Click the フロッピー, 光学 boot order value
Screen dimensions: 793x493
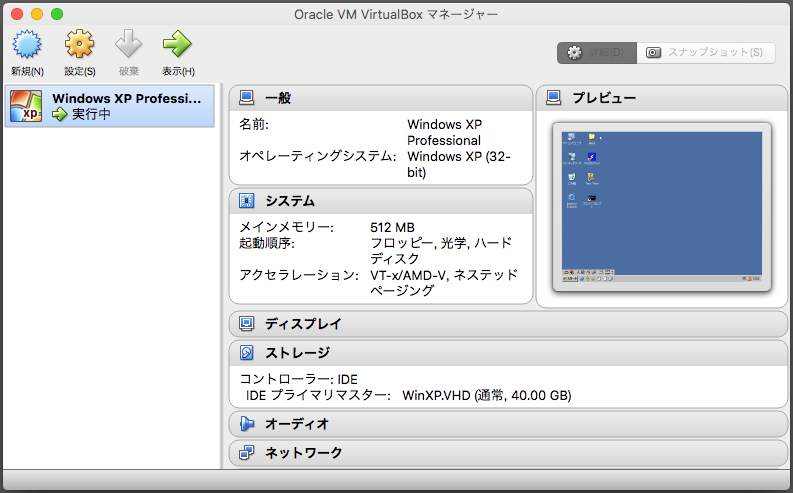tap(441, 251)
